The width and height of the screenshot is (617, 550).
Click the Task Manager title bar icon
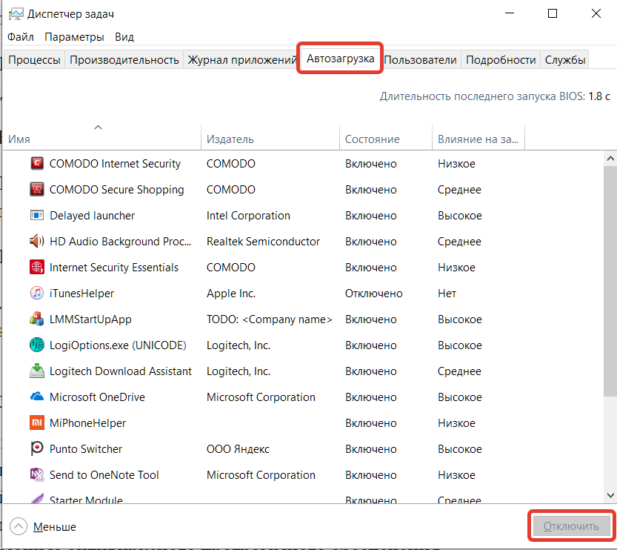point(16,14)
